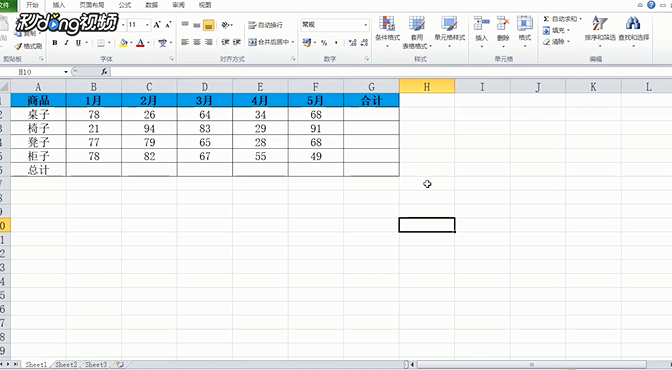Screen dimensions: 672x370
Task: Open Excel Help question mark
Action: pyautogui.click(x=651, y=5)
